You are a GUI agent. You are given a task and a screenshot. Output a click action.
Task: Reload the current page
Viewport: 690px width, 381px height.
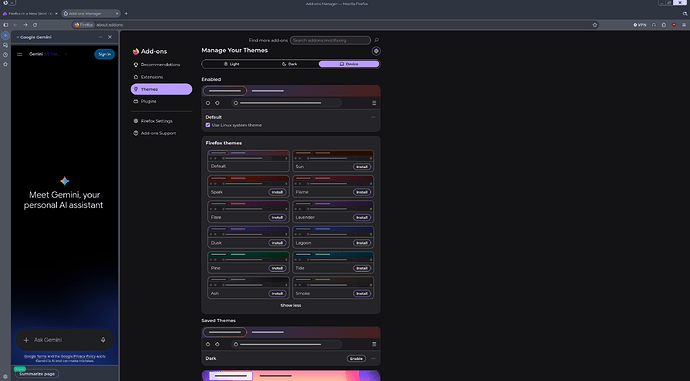click(x=35, y=25)
